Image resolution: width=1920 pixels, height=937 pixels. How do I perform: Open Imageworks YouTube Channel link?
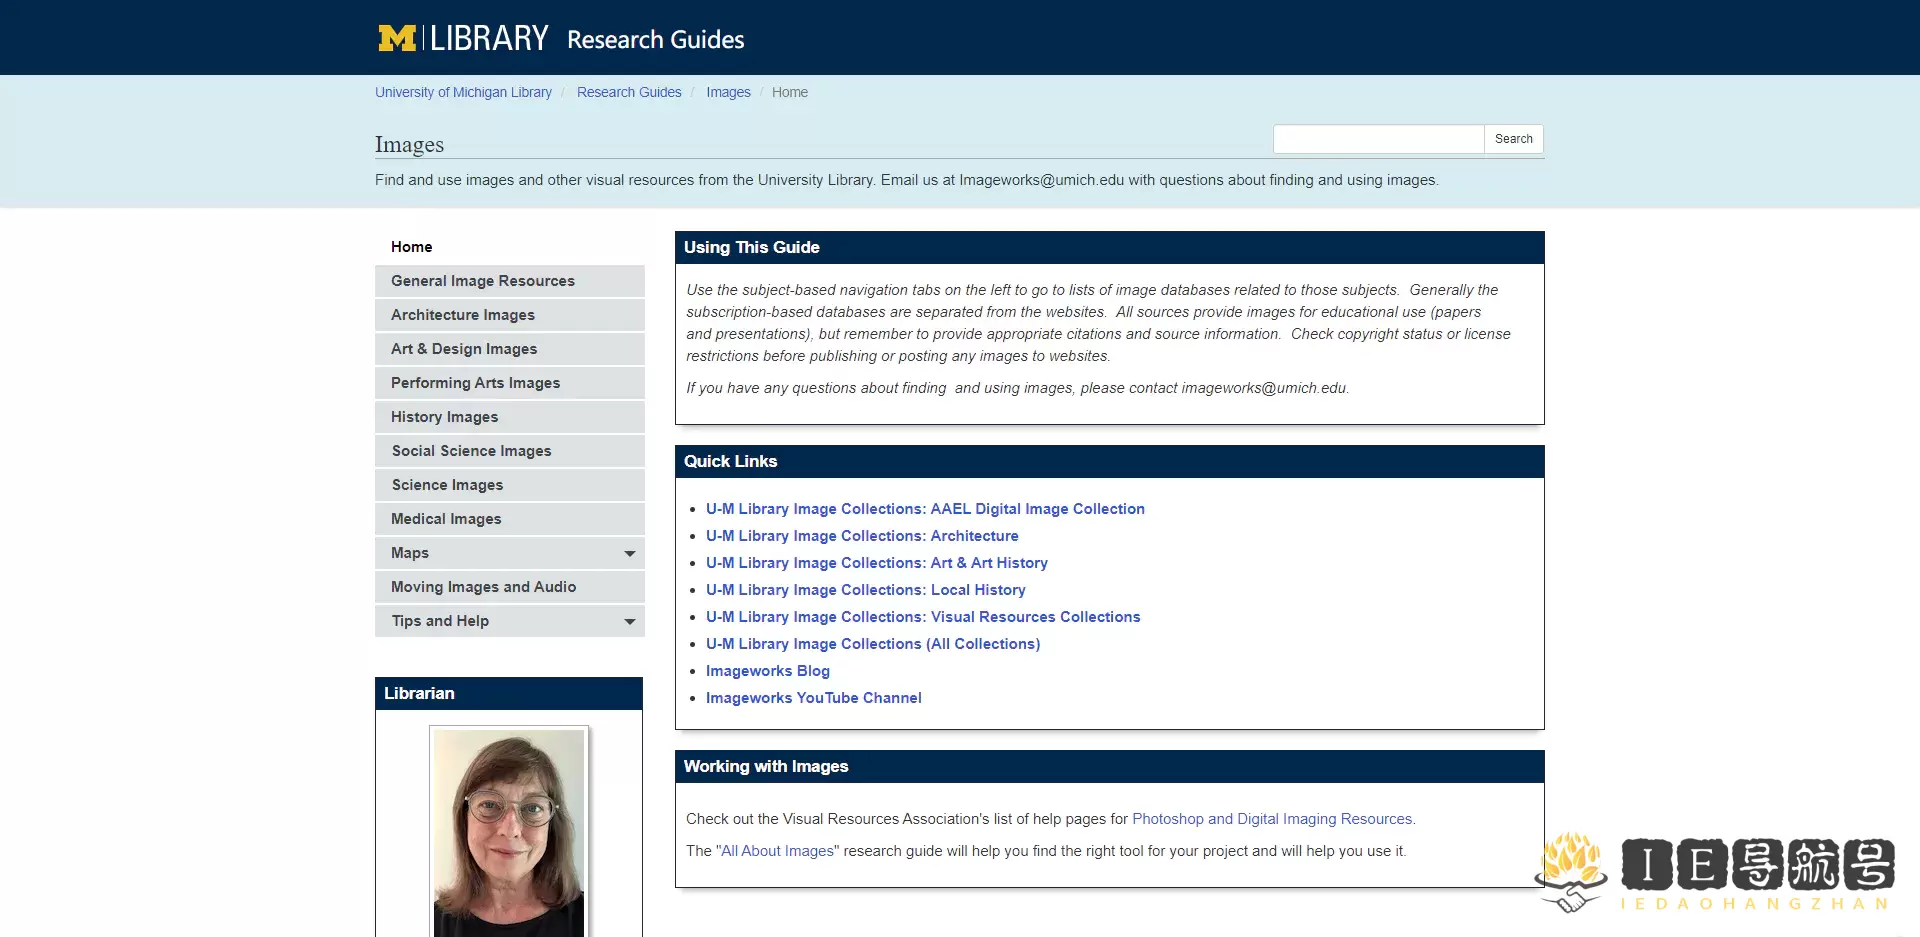(814, 698)
